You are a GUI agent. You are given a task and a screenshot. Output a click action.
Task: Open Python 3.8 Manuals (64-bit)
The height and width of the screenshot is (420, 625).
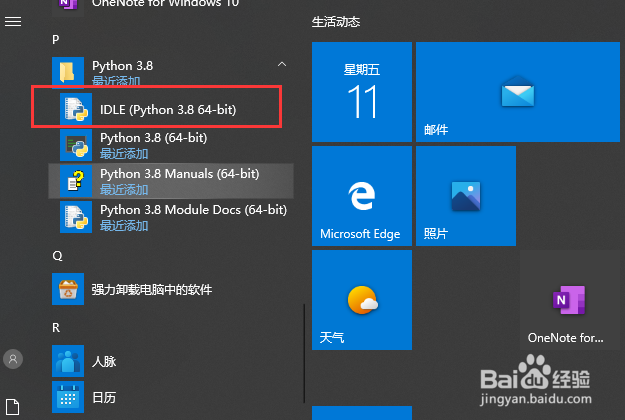click(x=171, y=181)
